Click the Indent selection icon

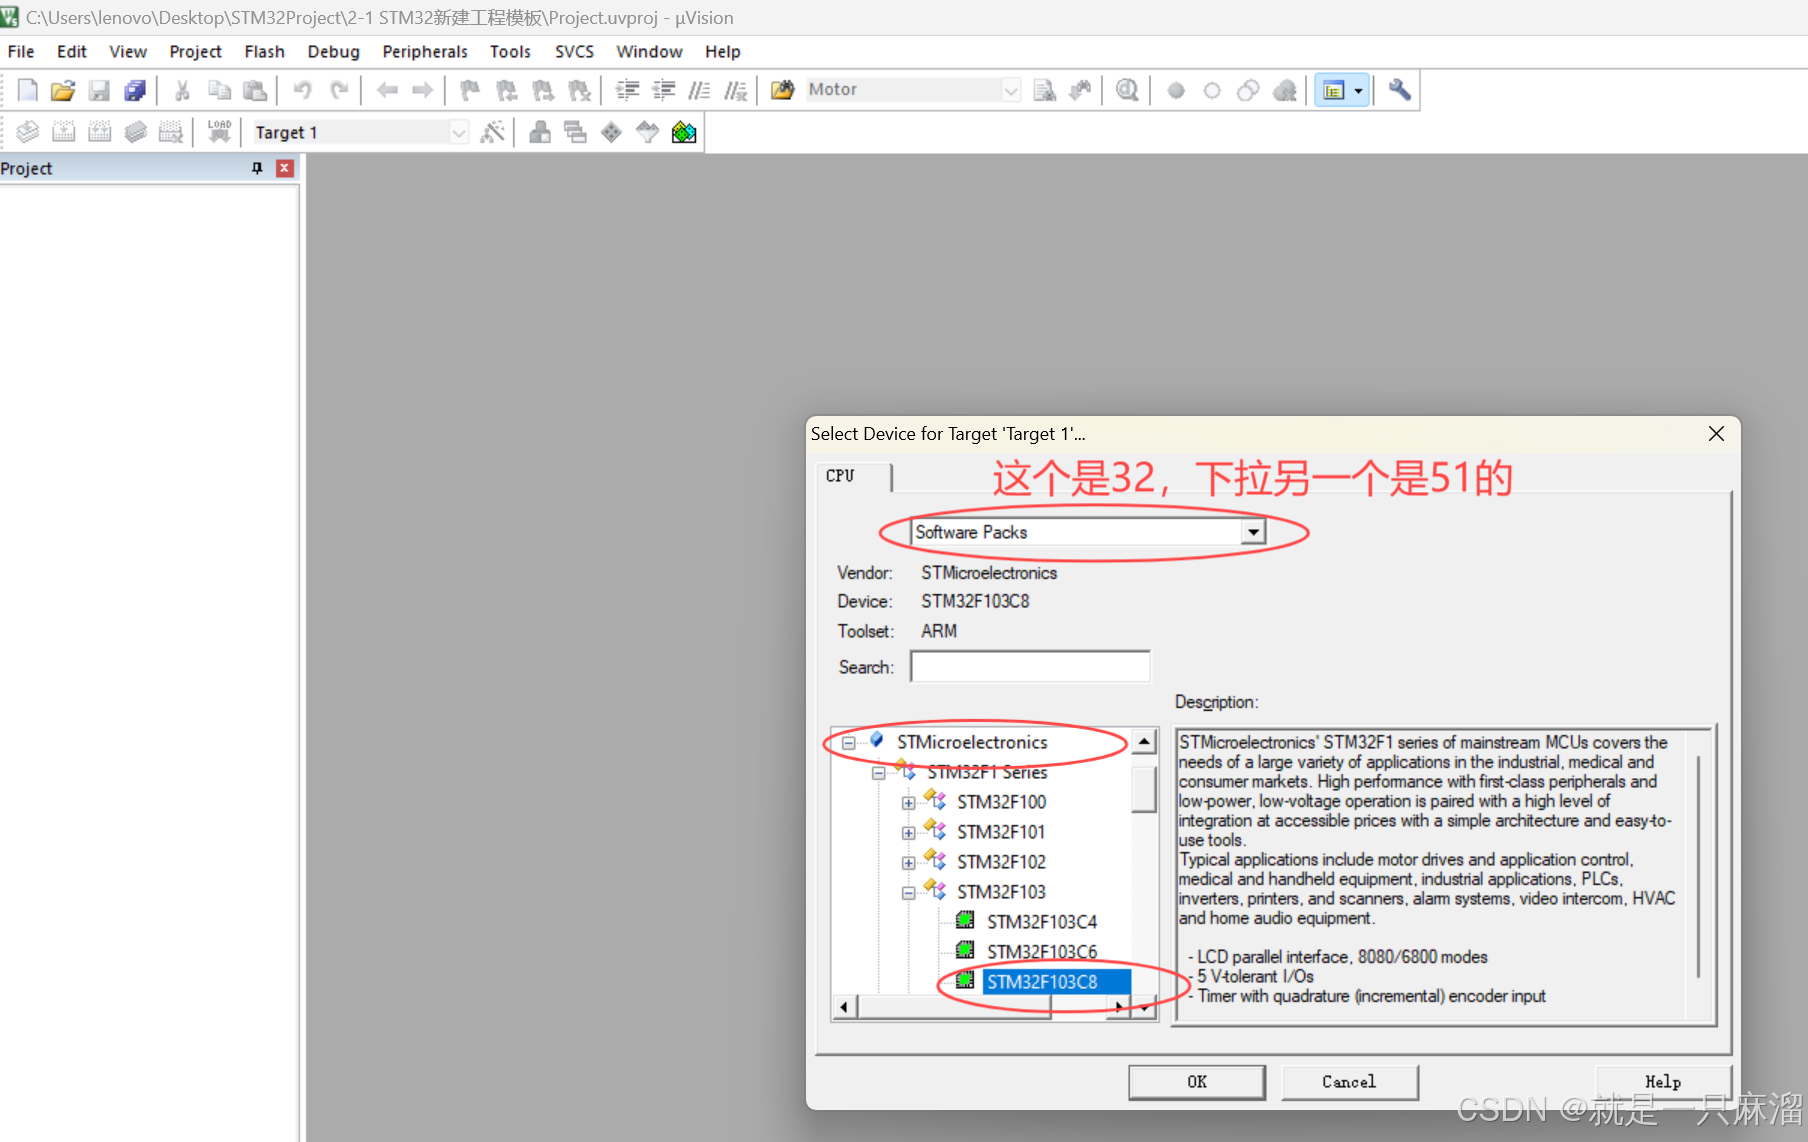tap(627, 90)
